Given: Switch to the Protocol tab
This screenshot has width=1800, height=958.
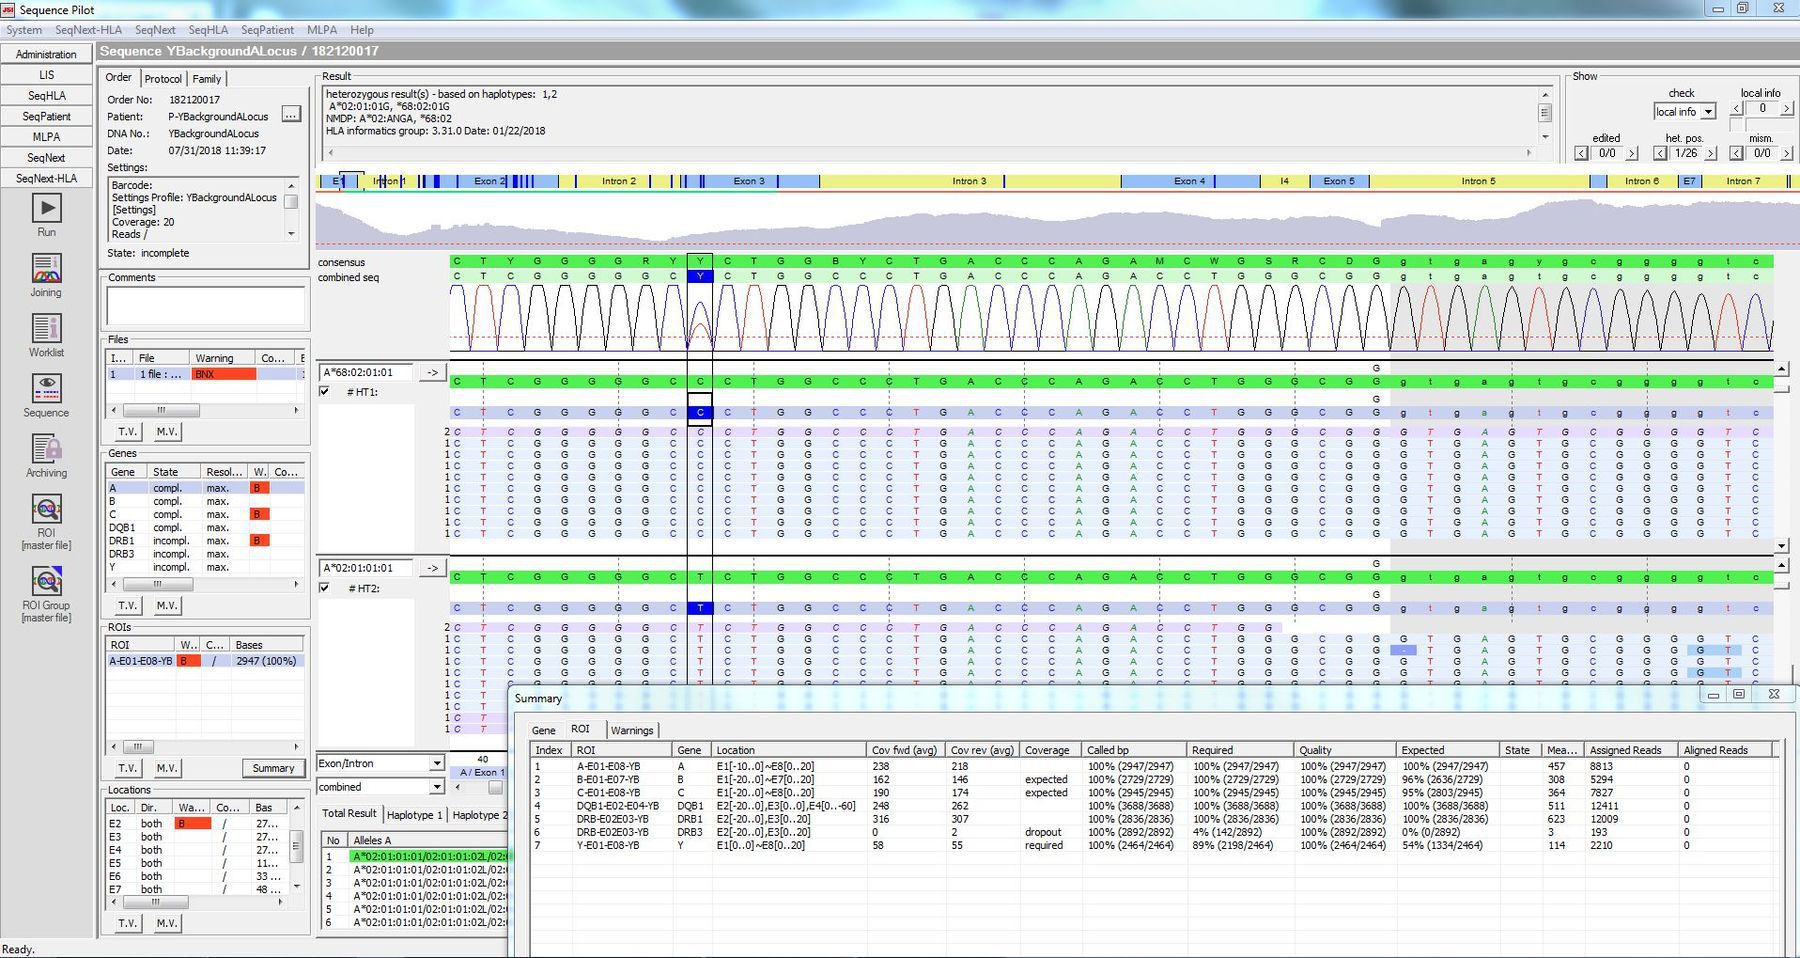Looking at the screenshot, I should coord(162,78).
